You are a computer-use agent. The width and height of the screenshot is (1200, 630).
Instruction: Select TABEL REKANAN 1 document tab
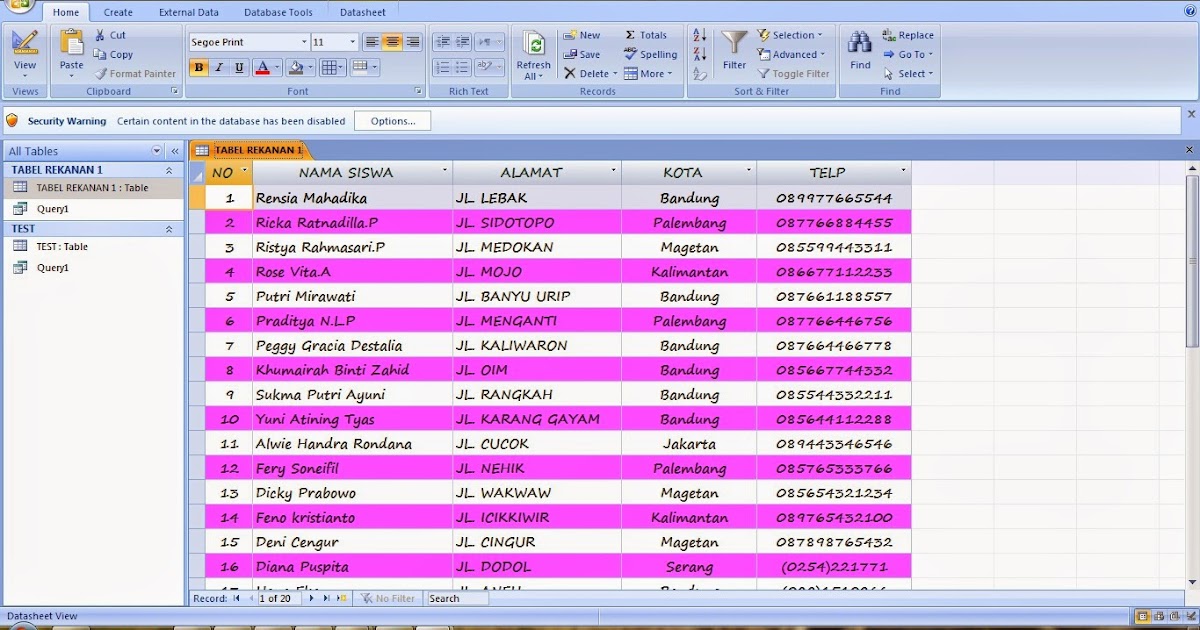(x=250, y=150)
